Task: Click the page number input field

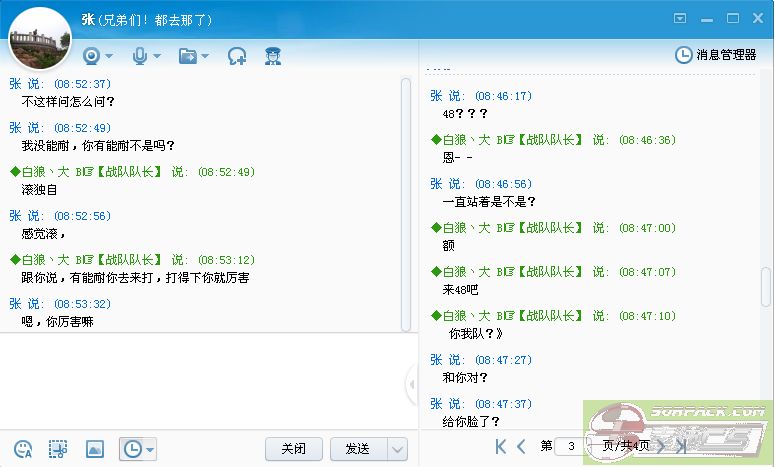Action: tap(571, 446)
